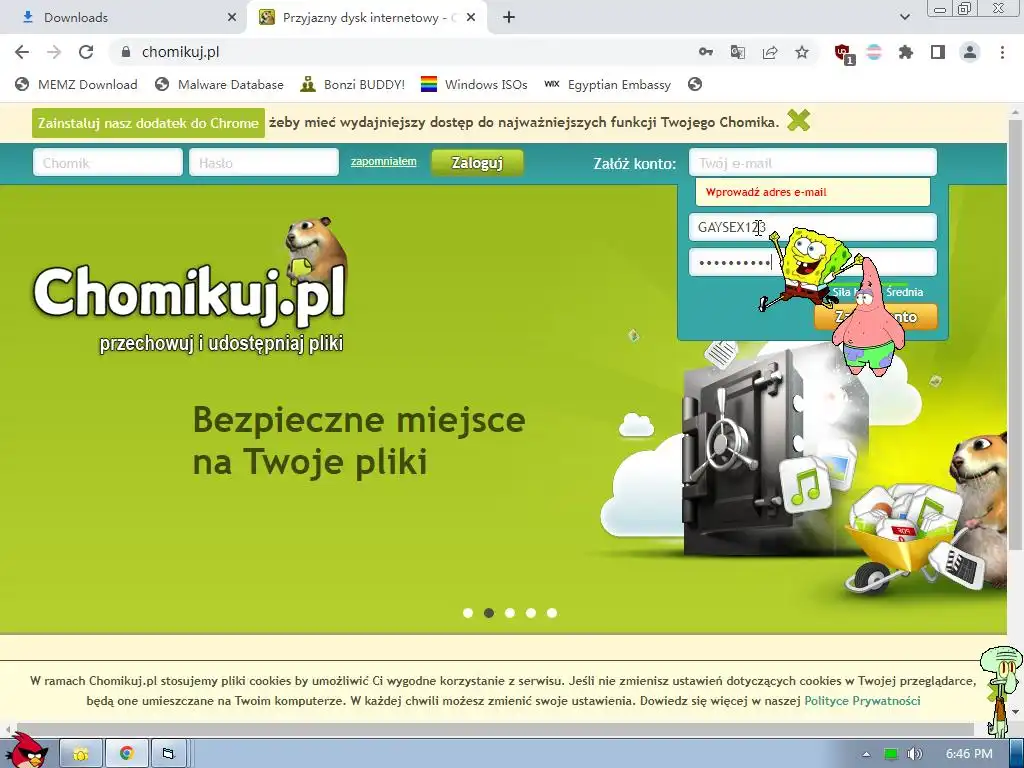
Task: Click the green network tray icon
Action: point(891,754)
